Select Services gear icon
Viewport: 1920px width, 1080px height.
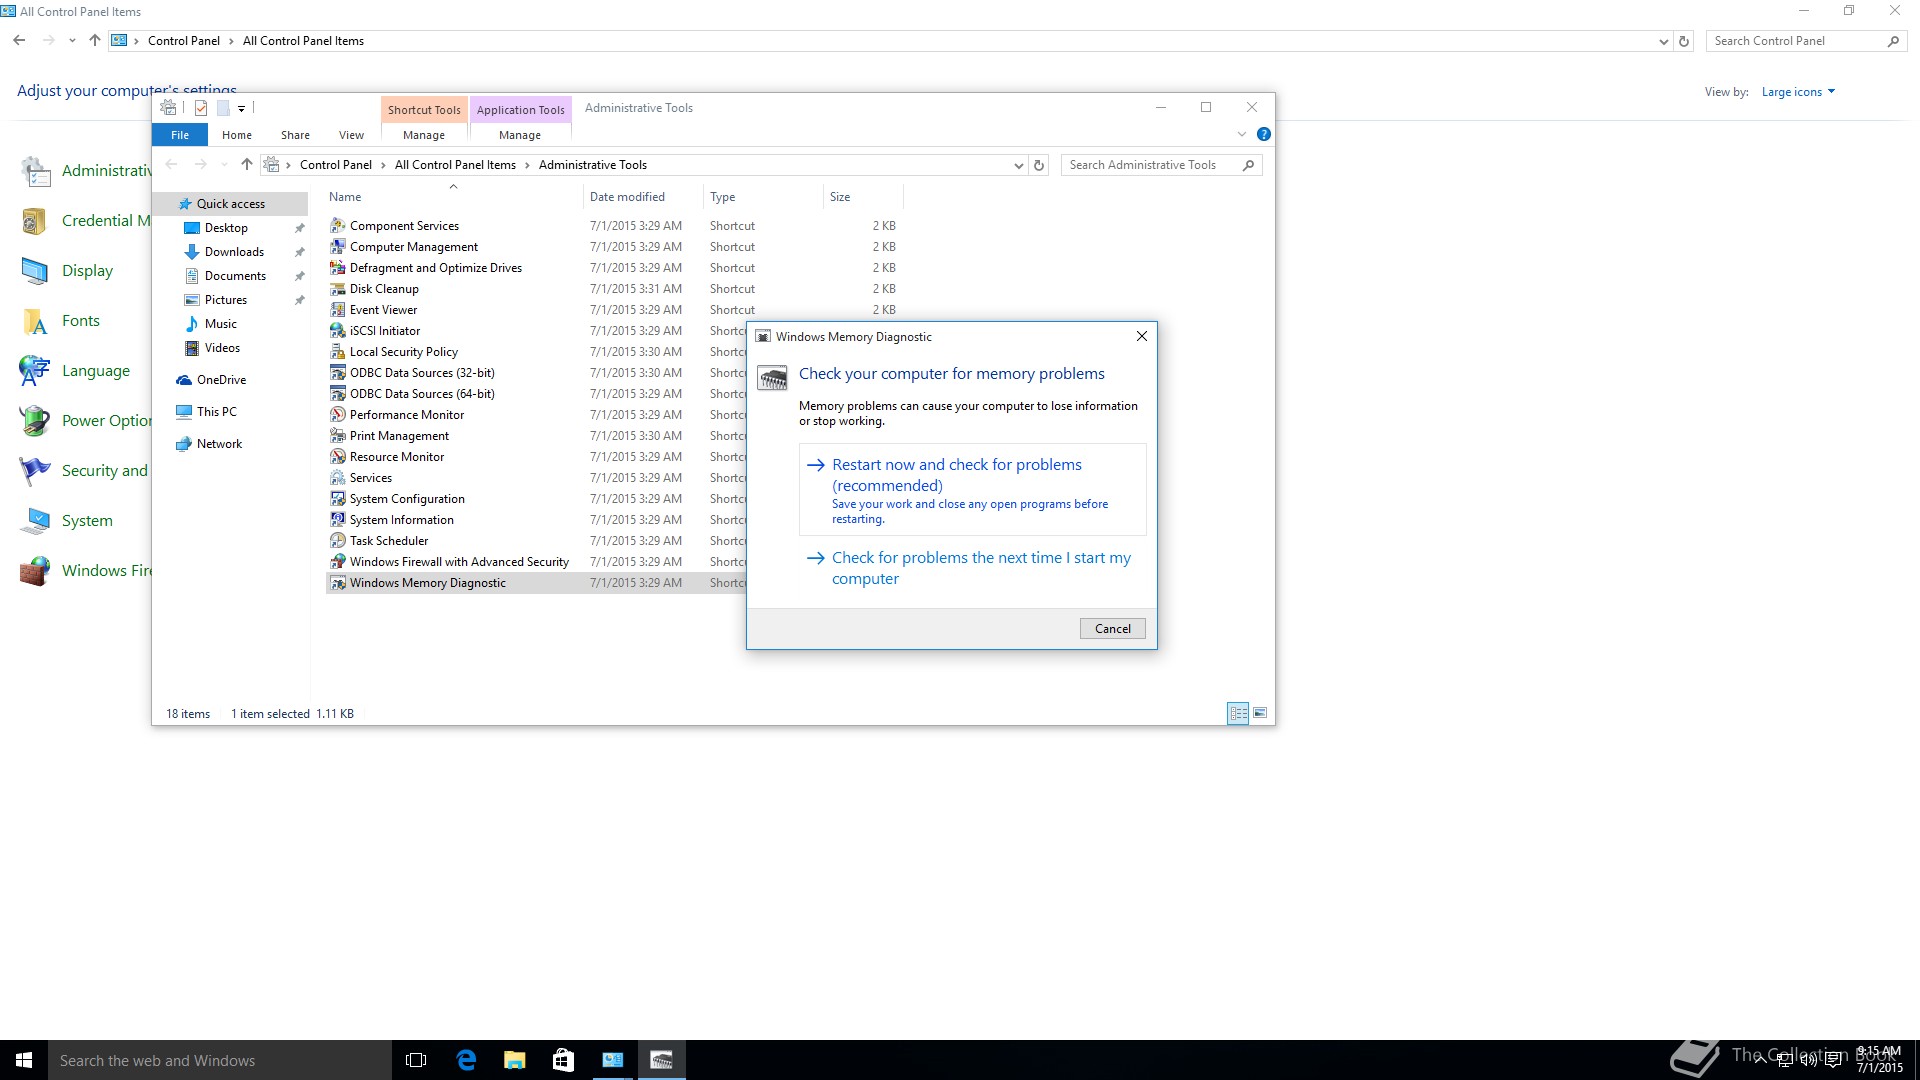point(338,478)
